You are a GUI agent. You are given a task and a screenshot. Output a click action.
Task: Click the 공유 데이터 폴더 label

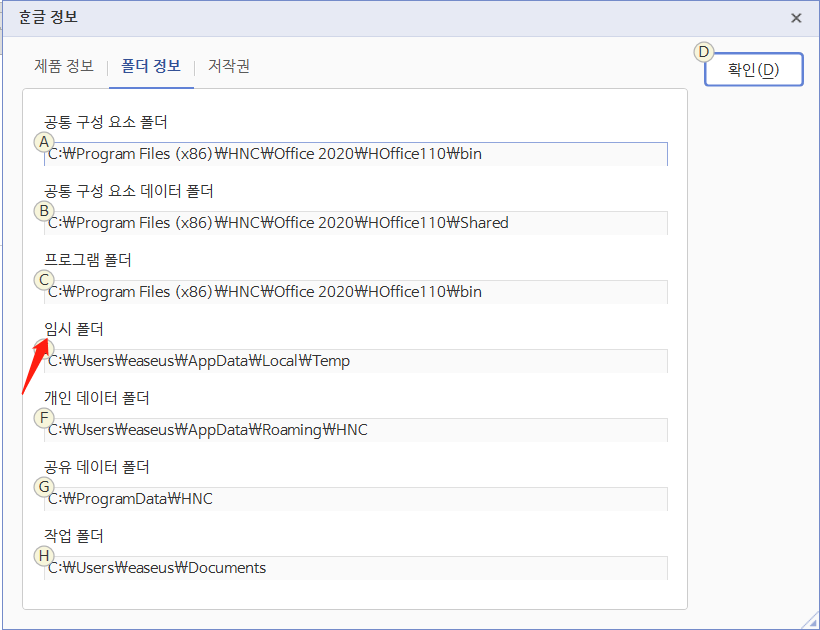pos(97,467)
